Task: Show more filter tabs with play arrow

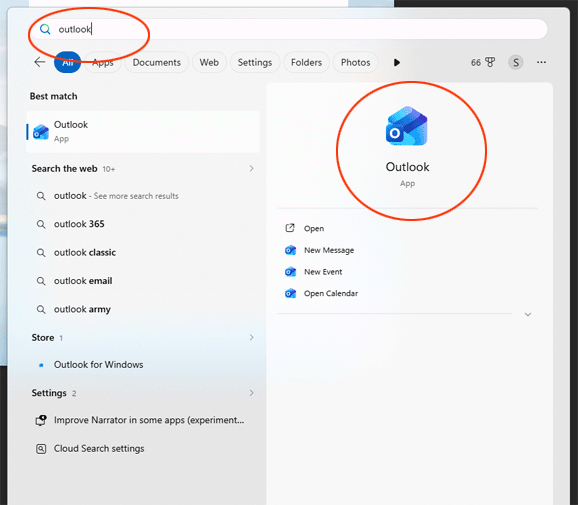Action: pos(397,62)
